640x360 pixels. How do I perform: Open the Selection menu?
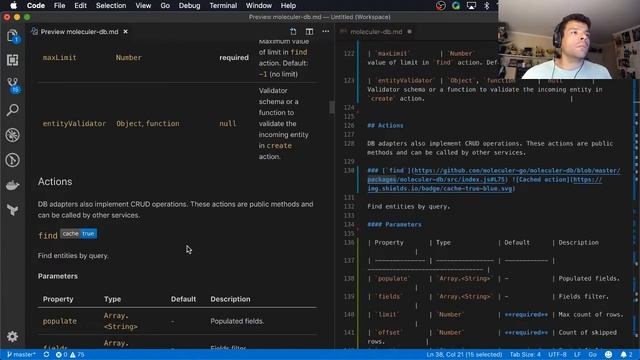[111, 6]
